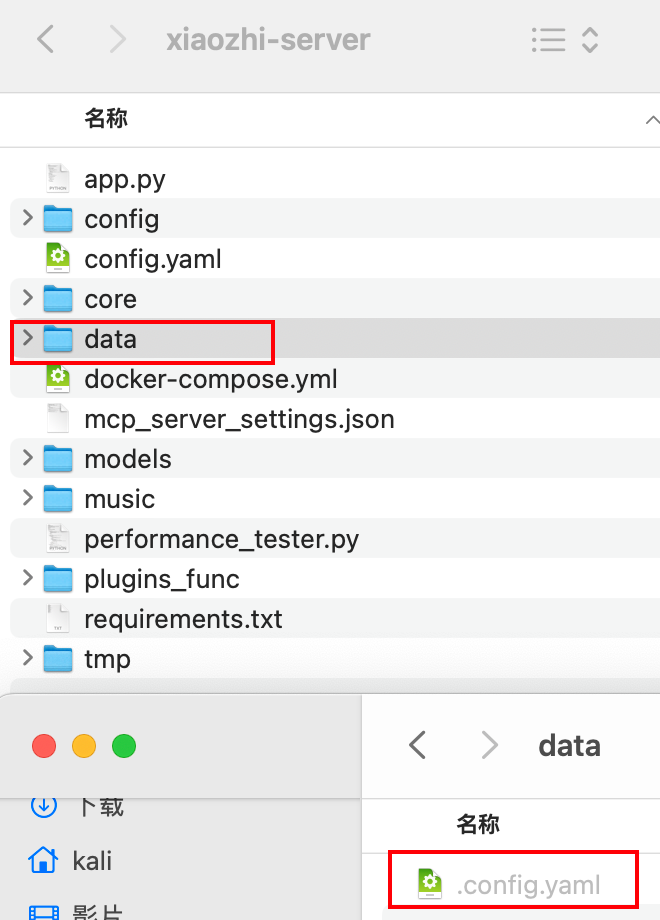Click back arrow in data window
The height and width of the screenshot is (920, 660).
[418, 745]
